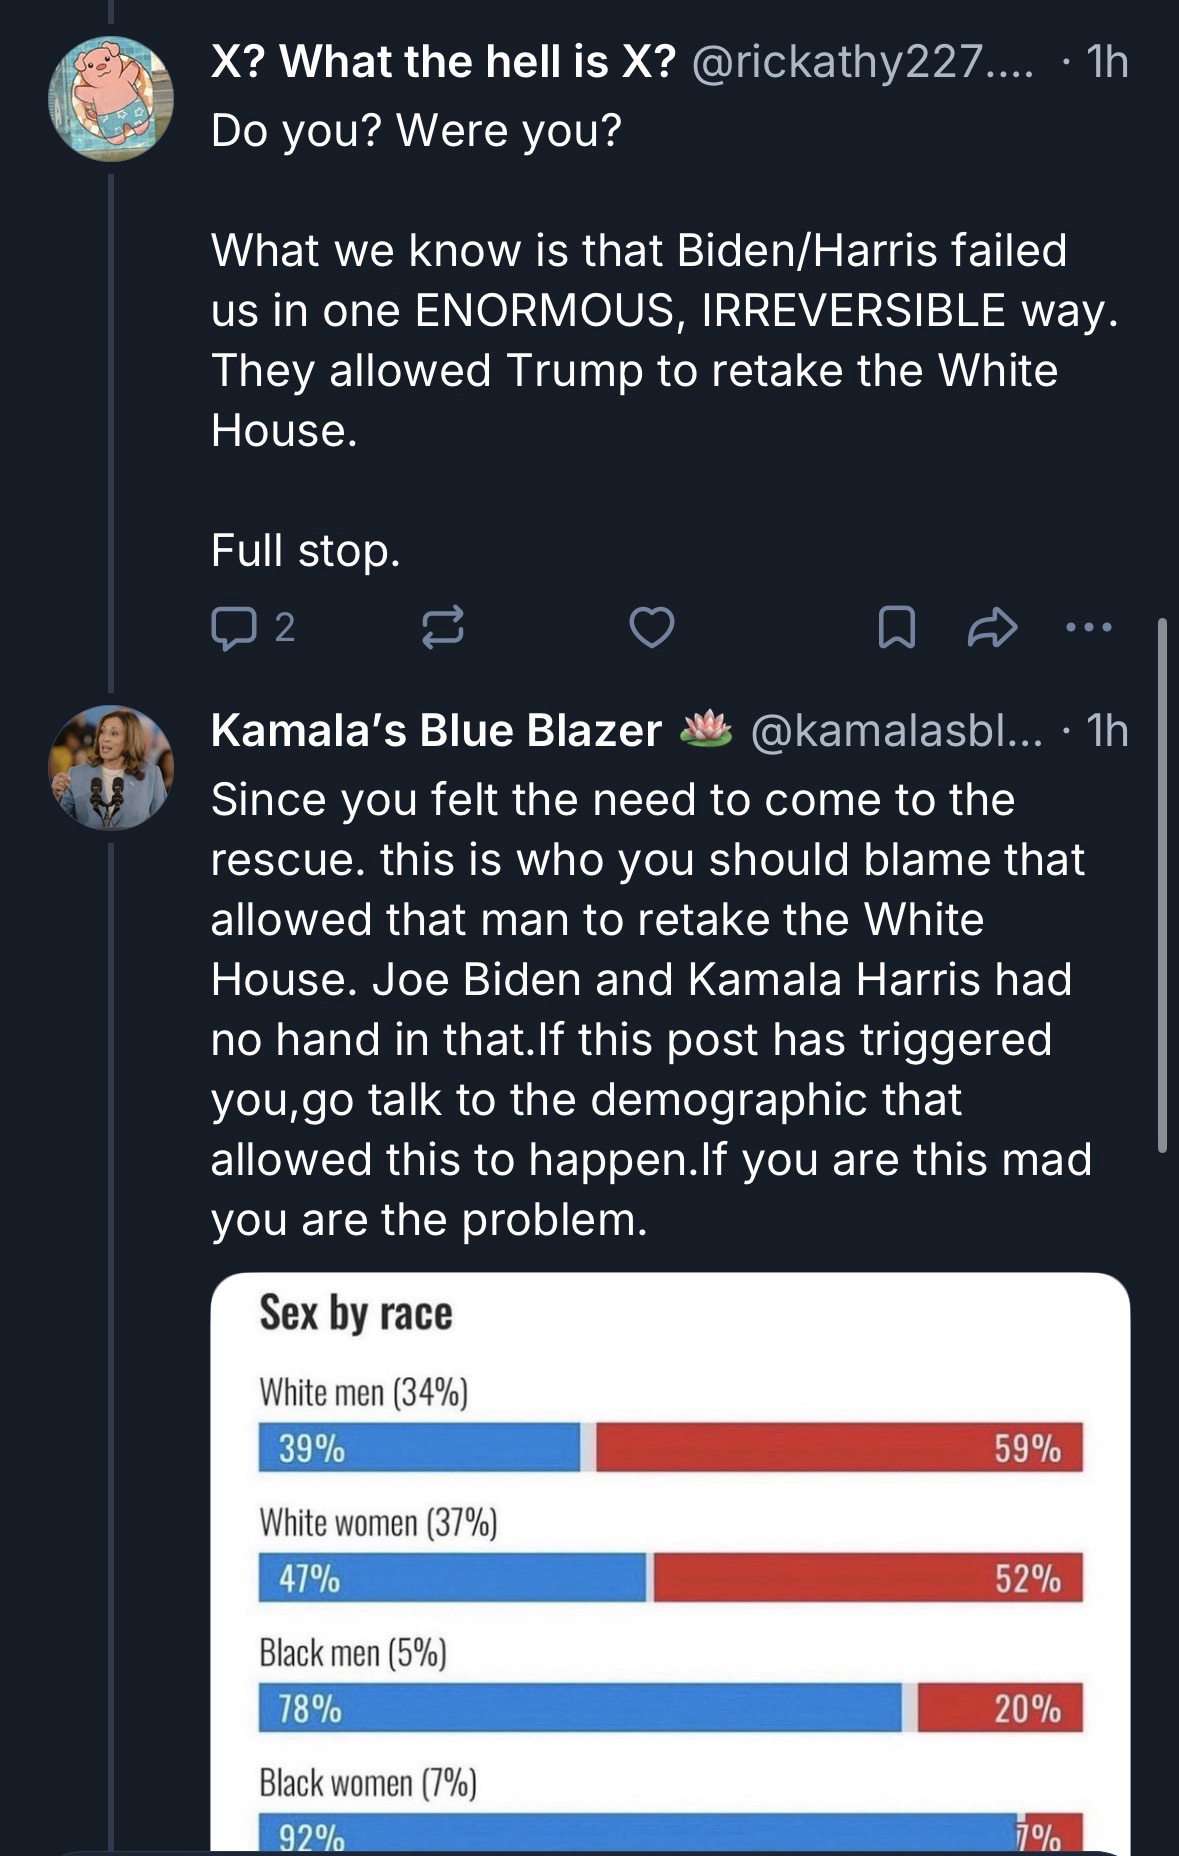Click the red 59% White men bar
Viewport: 1179px width, 1856px height.
838,1447
